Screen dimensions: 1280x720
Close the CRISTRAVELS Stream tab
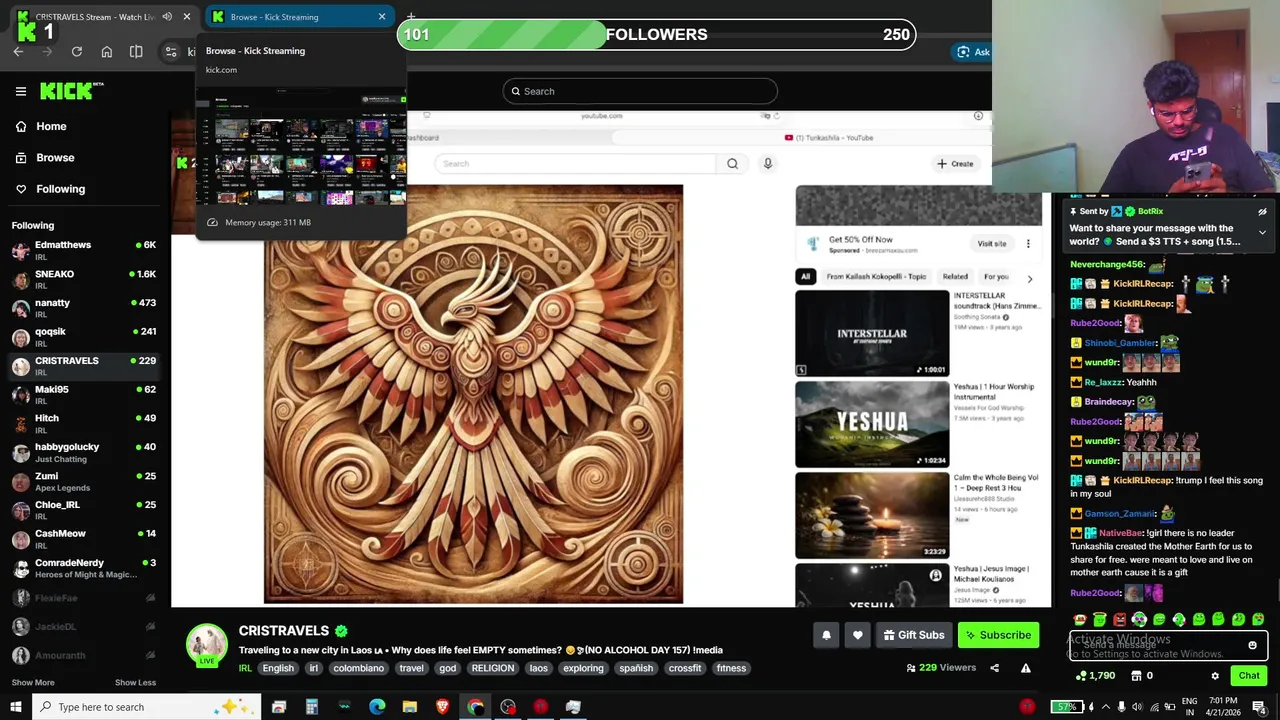[x=186, y=17]
